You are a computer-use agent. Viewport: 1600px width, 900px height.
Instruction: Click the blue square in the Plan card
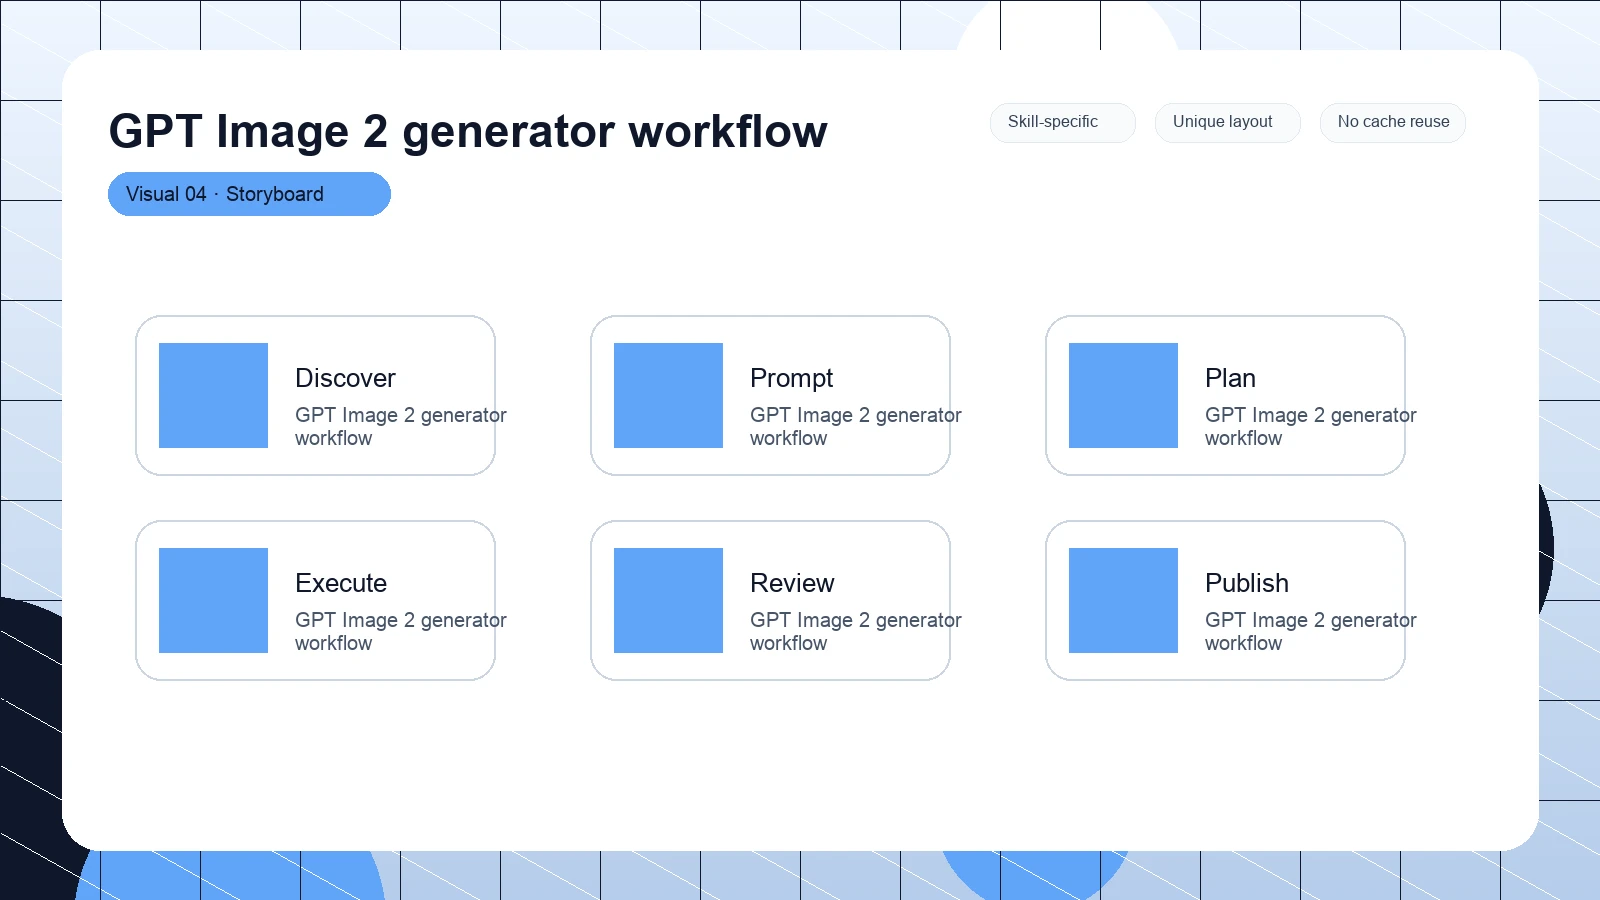[1123, 395]
